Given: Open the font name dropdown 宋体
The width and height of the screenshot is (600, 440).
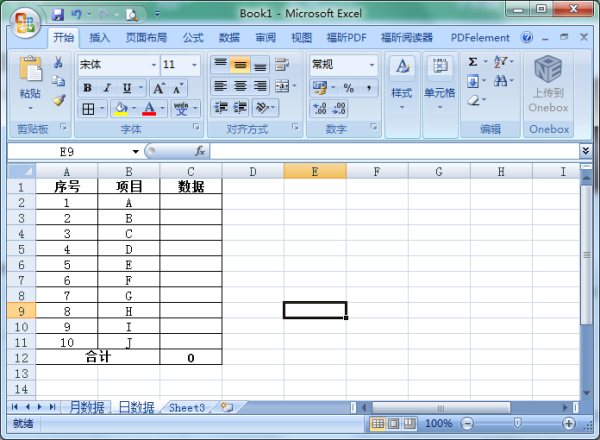Looking at the screenshot, I should [154, 65].
